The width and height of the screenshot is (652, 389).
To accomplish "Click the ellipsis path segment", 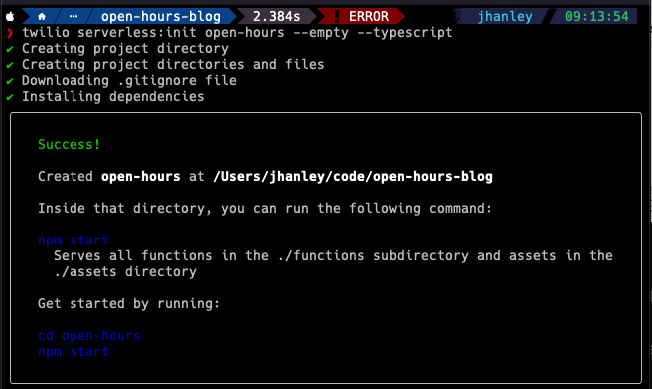I will pyautogui.click(x=74, y=17).
